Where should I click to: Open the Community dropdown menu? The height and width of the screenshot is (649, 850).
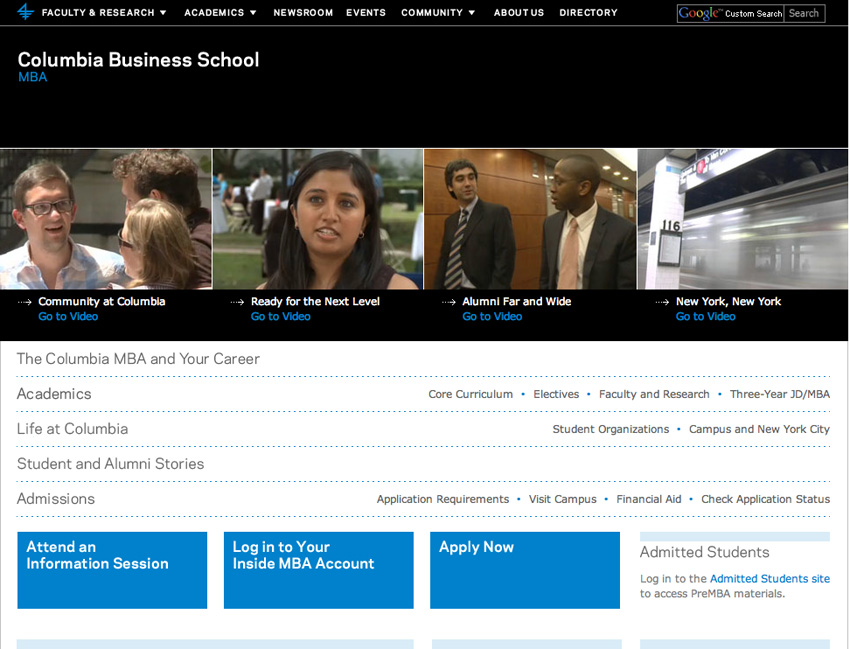pyautogui.click(x=438, y=13)
